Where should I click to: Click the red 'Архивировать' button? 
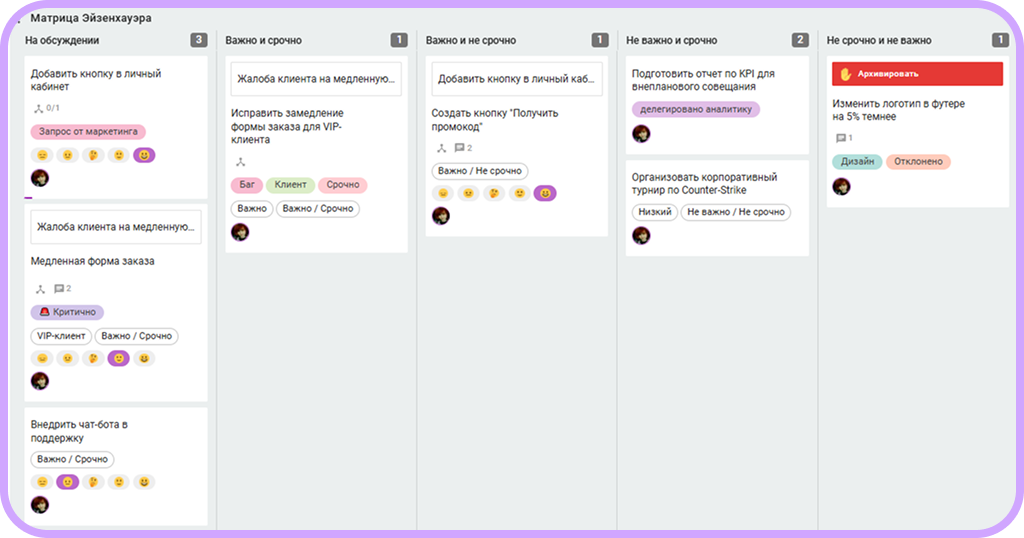[x=917, y=74]
